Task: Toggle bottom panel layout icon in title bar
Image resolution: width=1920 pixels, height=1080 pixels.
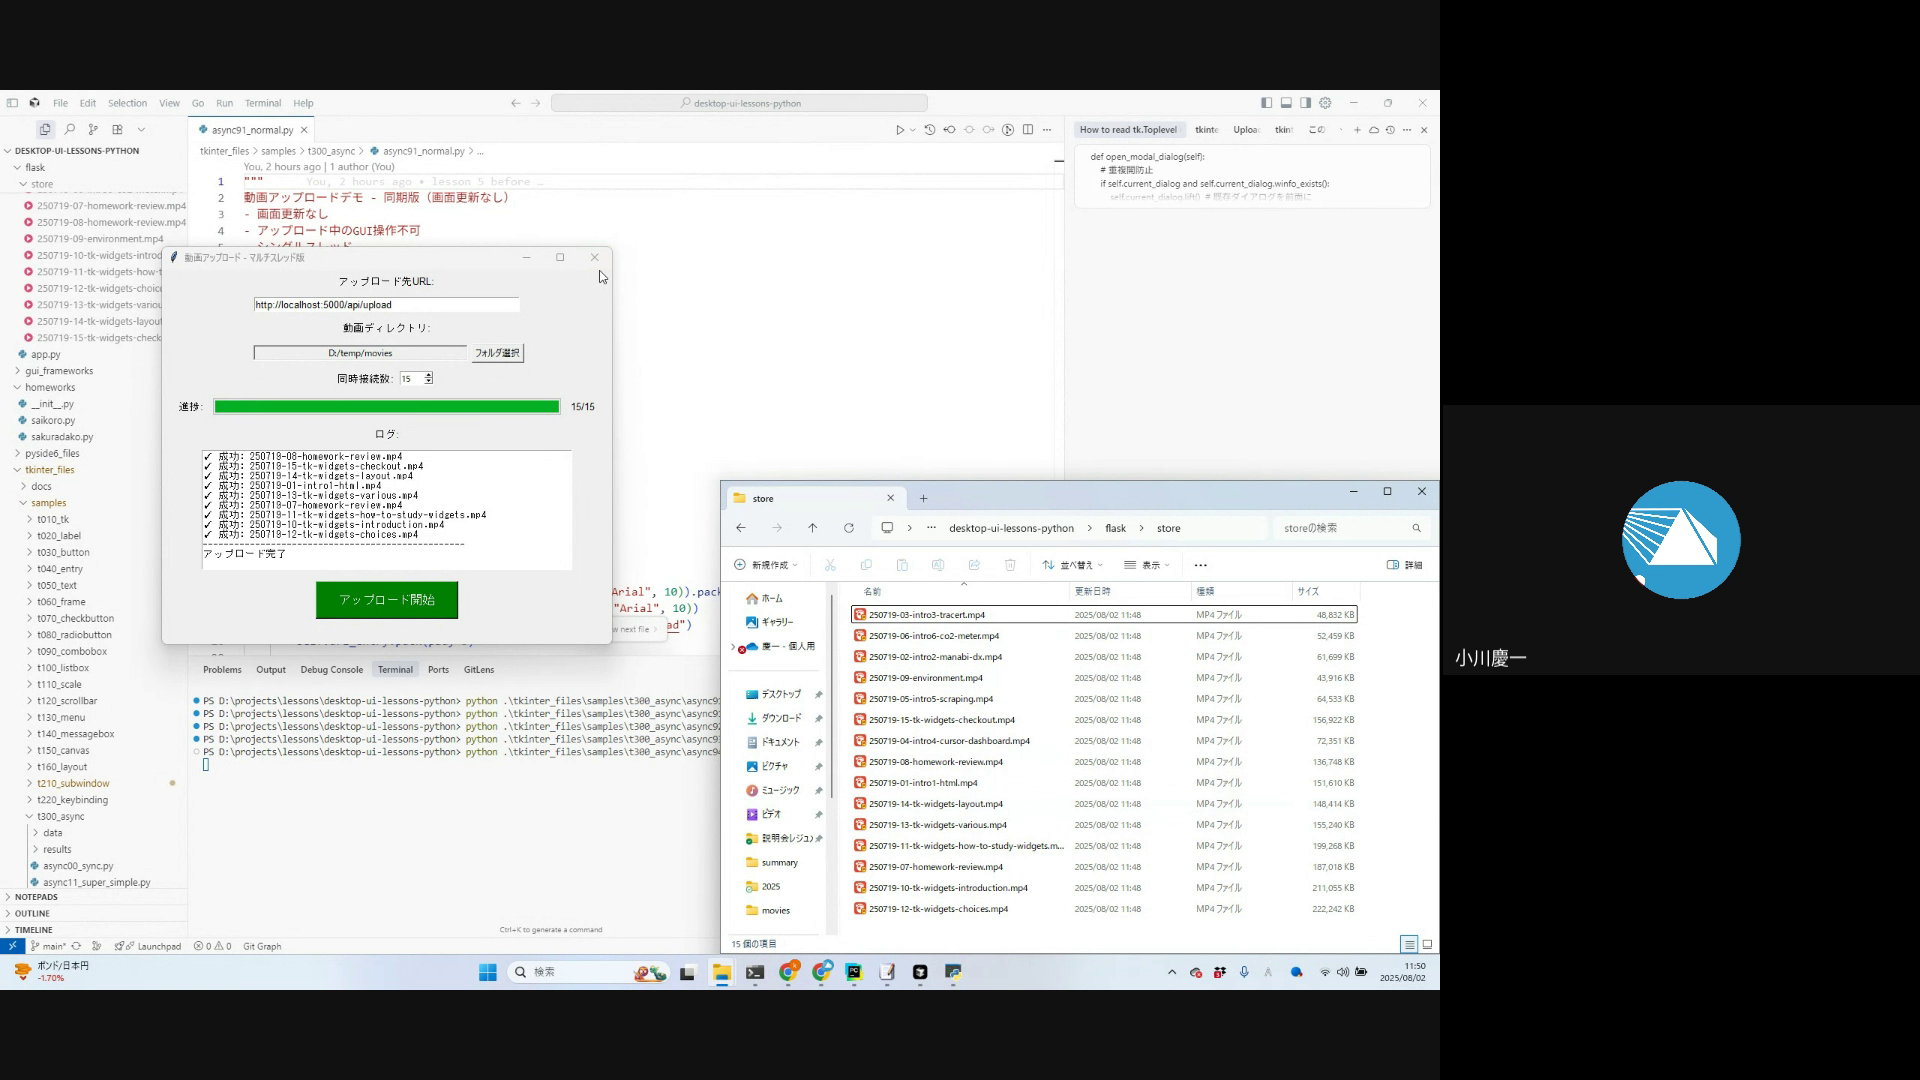Action: pyautogui.click(x=1286, y=103)
